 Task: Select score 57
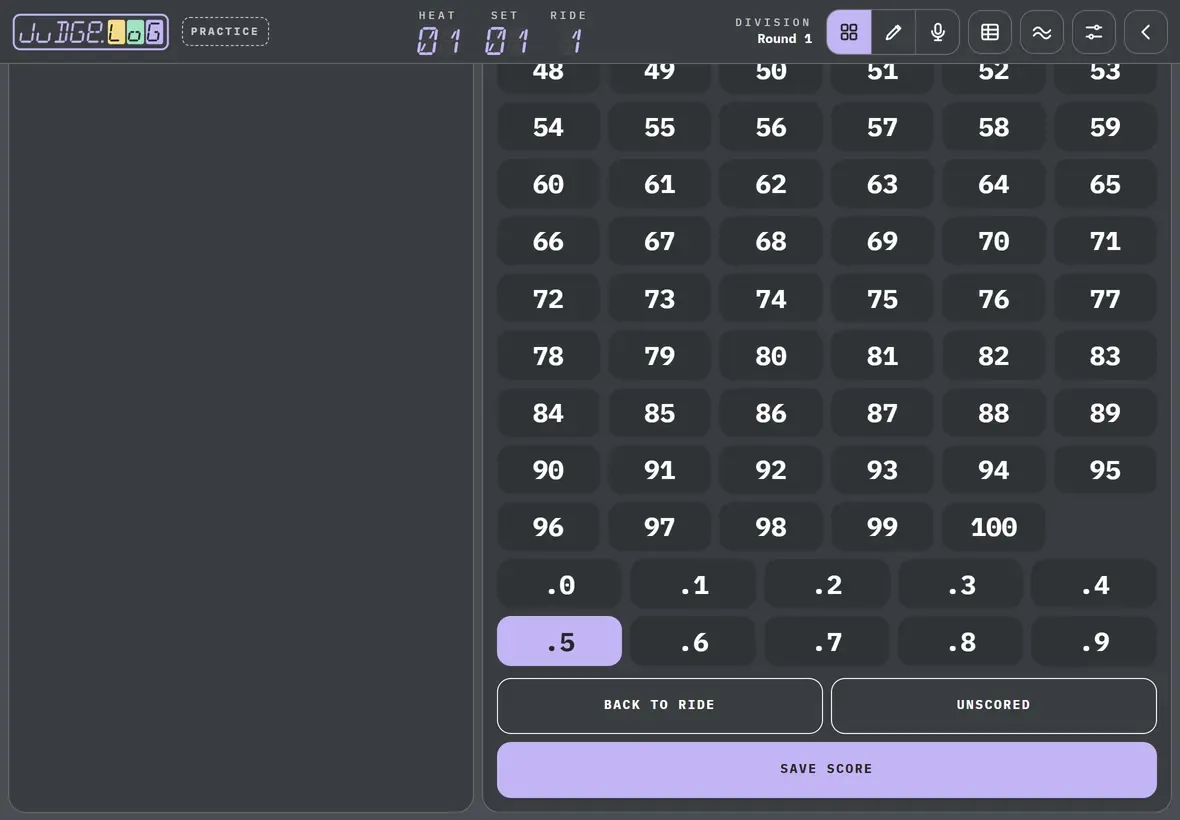[882, 126]
